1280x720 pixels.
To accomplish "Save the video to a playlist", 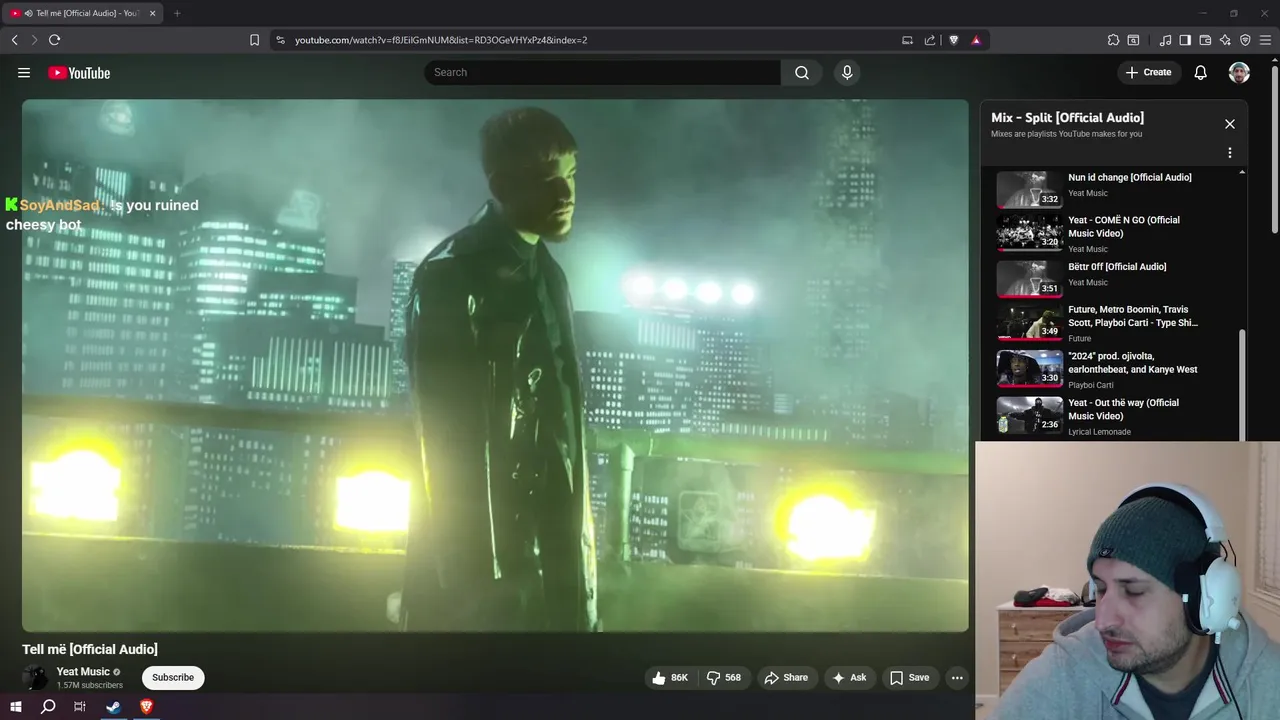I will click(910, 677).
